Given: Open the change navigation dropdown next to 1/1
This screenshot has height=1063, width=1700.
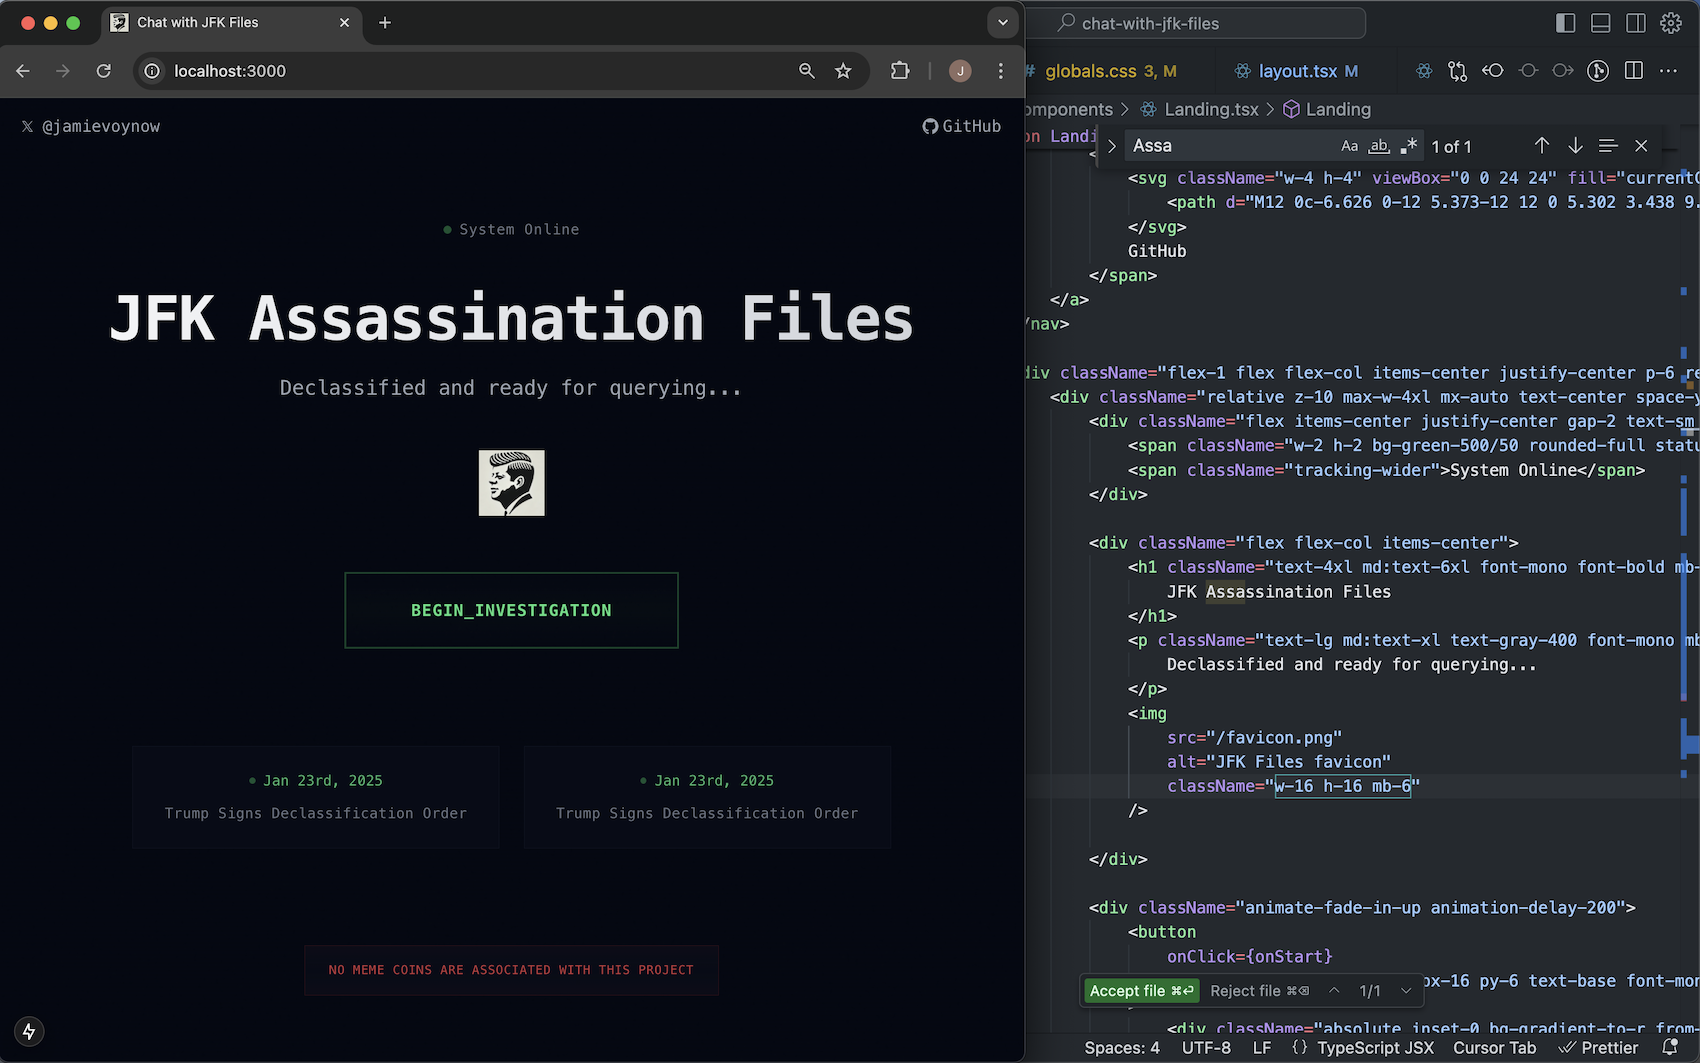Looking at the screenshot, I should coord(1404,991).
